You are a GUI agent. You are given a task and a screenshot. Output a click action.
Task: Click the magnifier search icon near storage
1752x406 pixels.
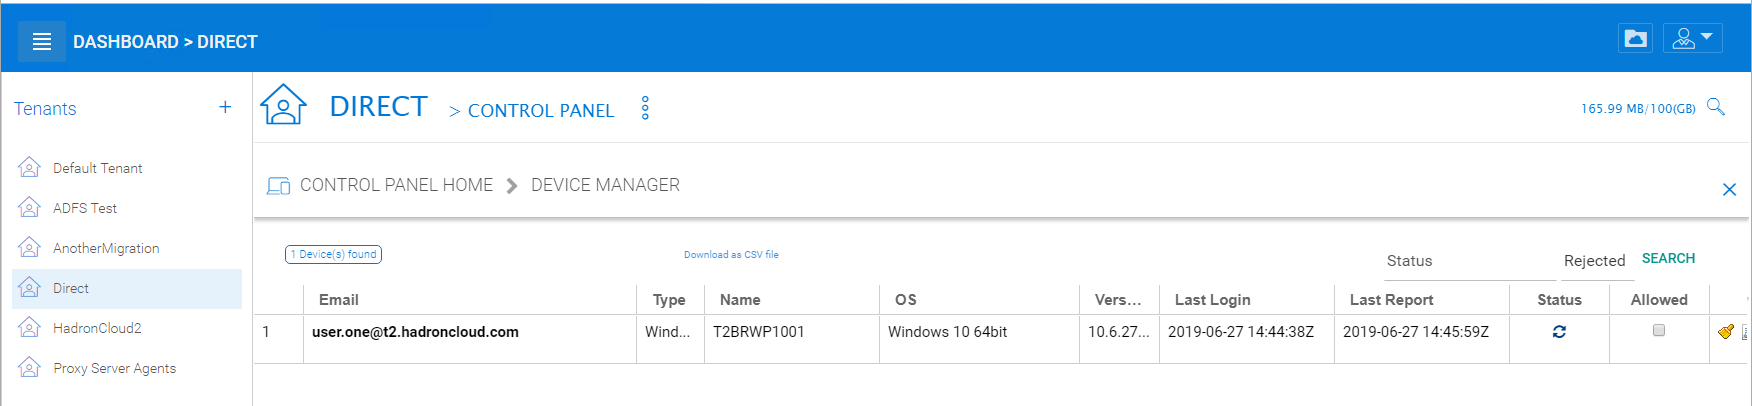(x=1716, y=107)
